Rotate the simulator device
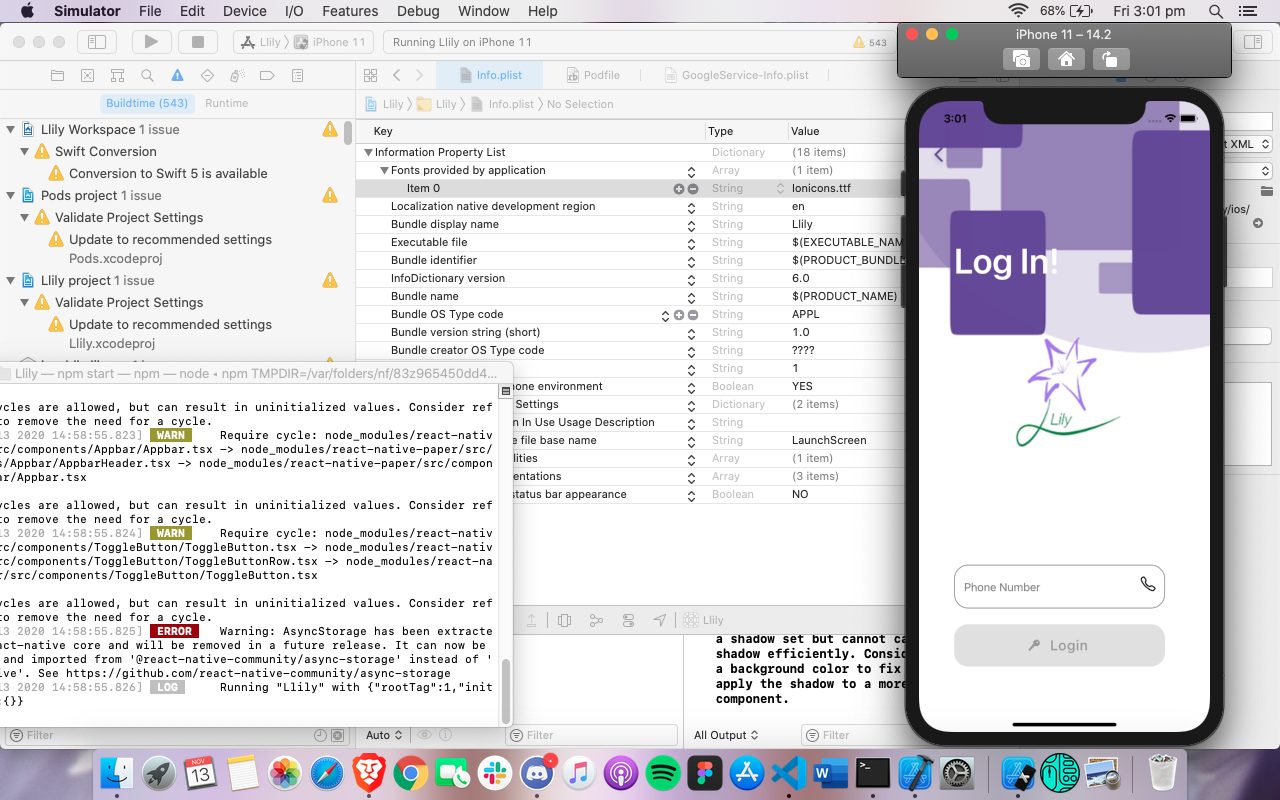 (1110, 58)
